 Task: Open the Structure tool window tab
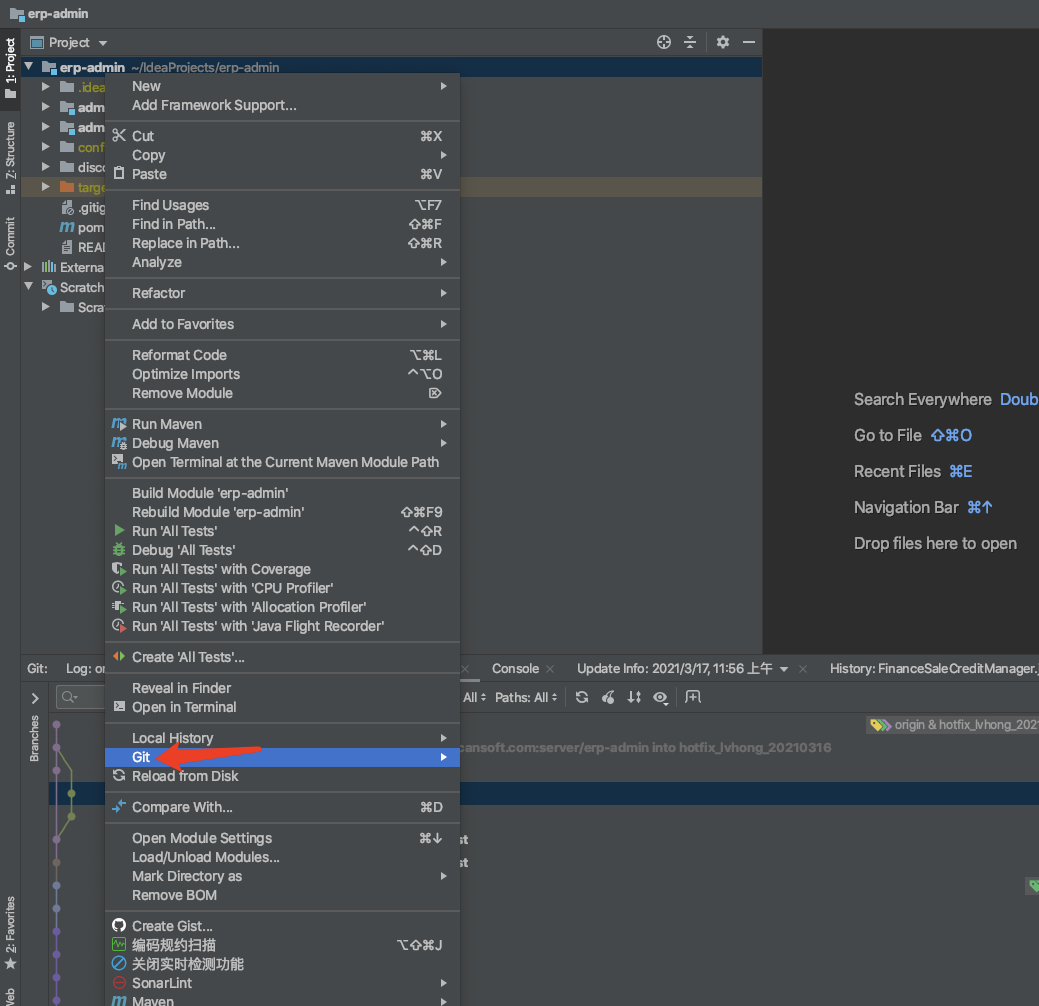(10, 157)
